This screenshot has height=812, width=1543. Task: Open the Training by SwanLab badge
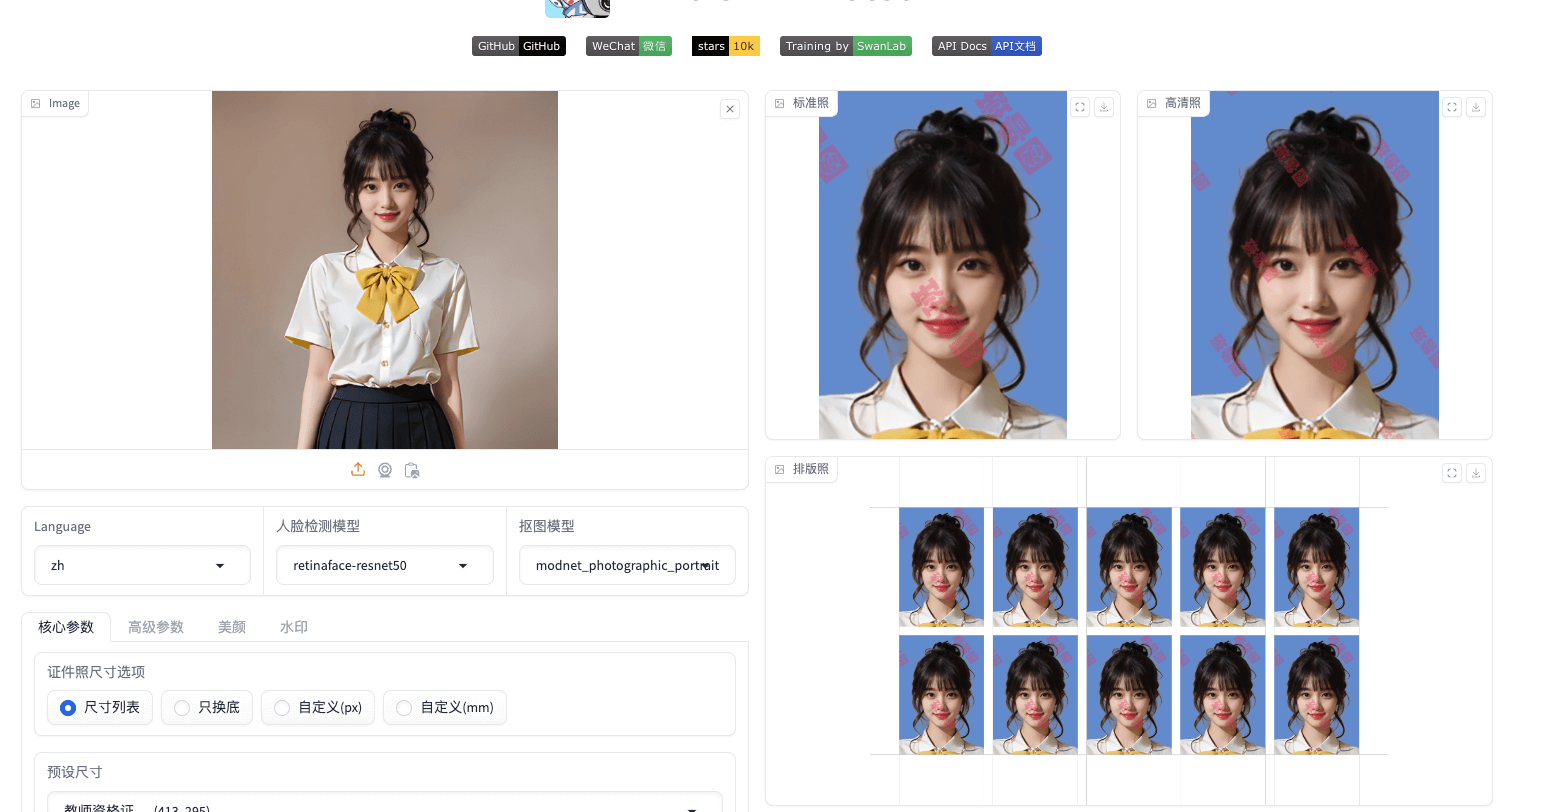click(846, 46)
